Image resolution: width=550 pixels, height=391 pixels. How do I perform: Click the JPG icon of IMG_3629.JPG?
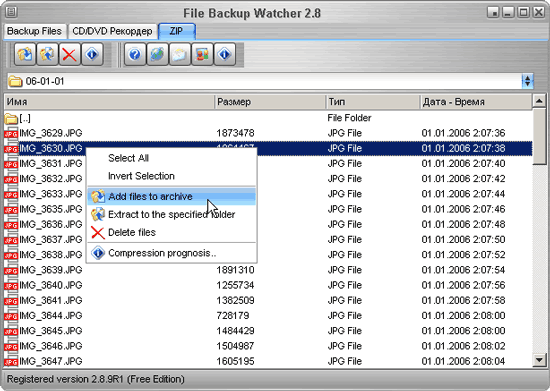point(11,134)
